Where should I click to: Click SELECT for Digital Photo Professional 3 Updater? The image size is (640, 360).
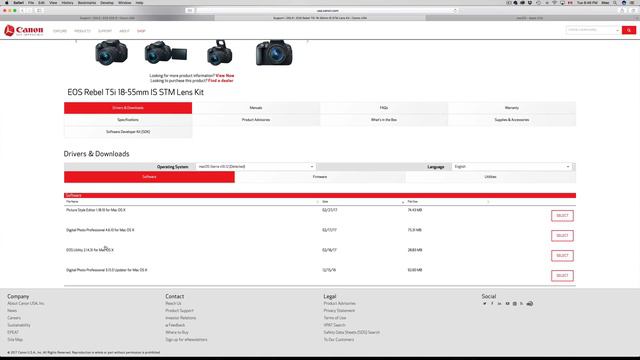[x=562, y=276]
